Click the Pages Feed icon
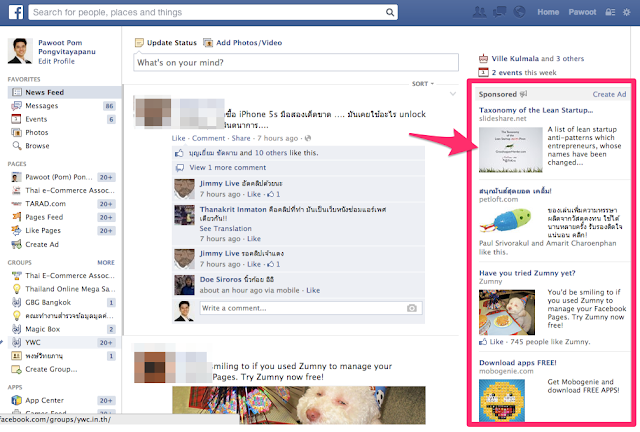The image size is (640, 432). [16, 217]
